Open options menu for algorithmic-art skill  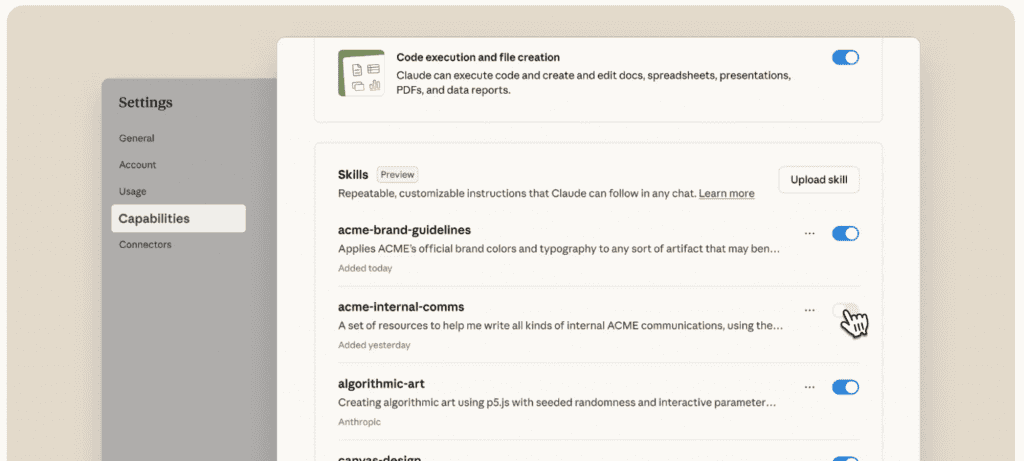pos(810,387)
